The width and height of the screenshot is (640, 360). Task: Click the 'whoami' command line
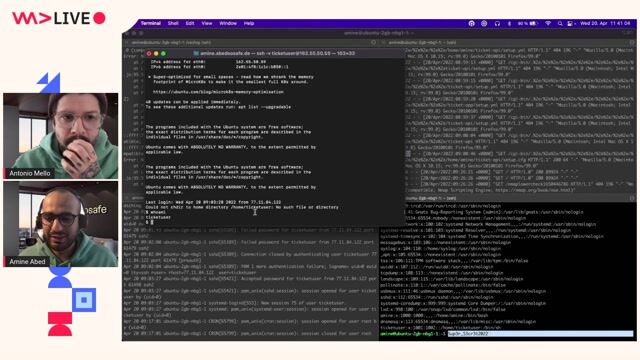(x=156, y=212)
